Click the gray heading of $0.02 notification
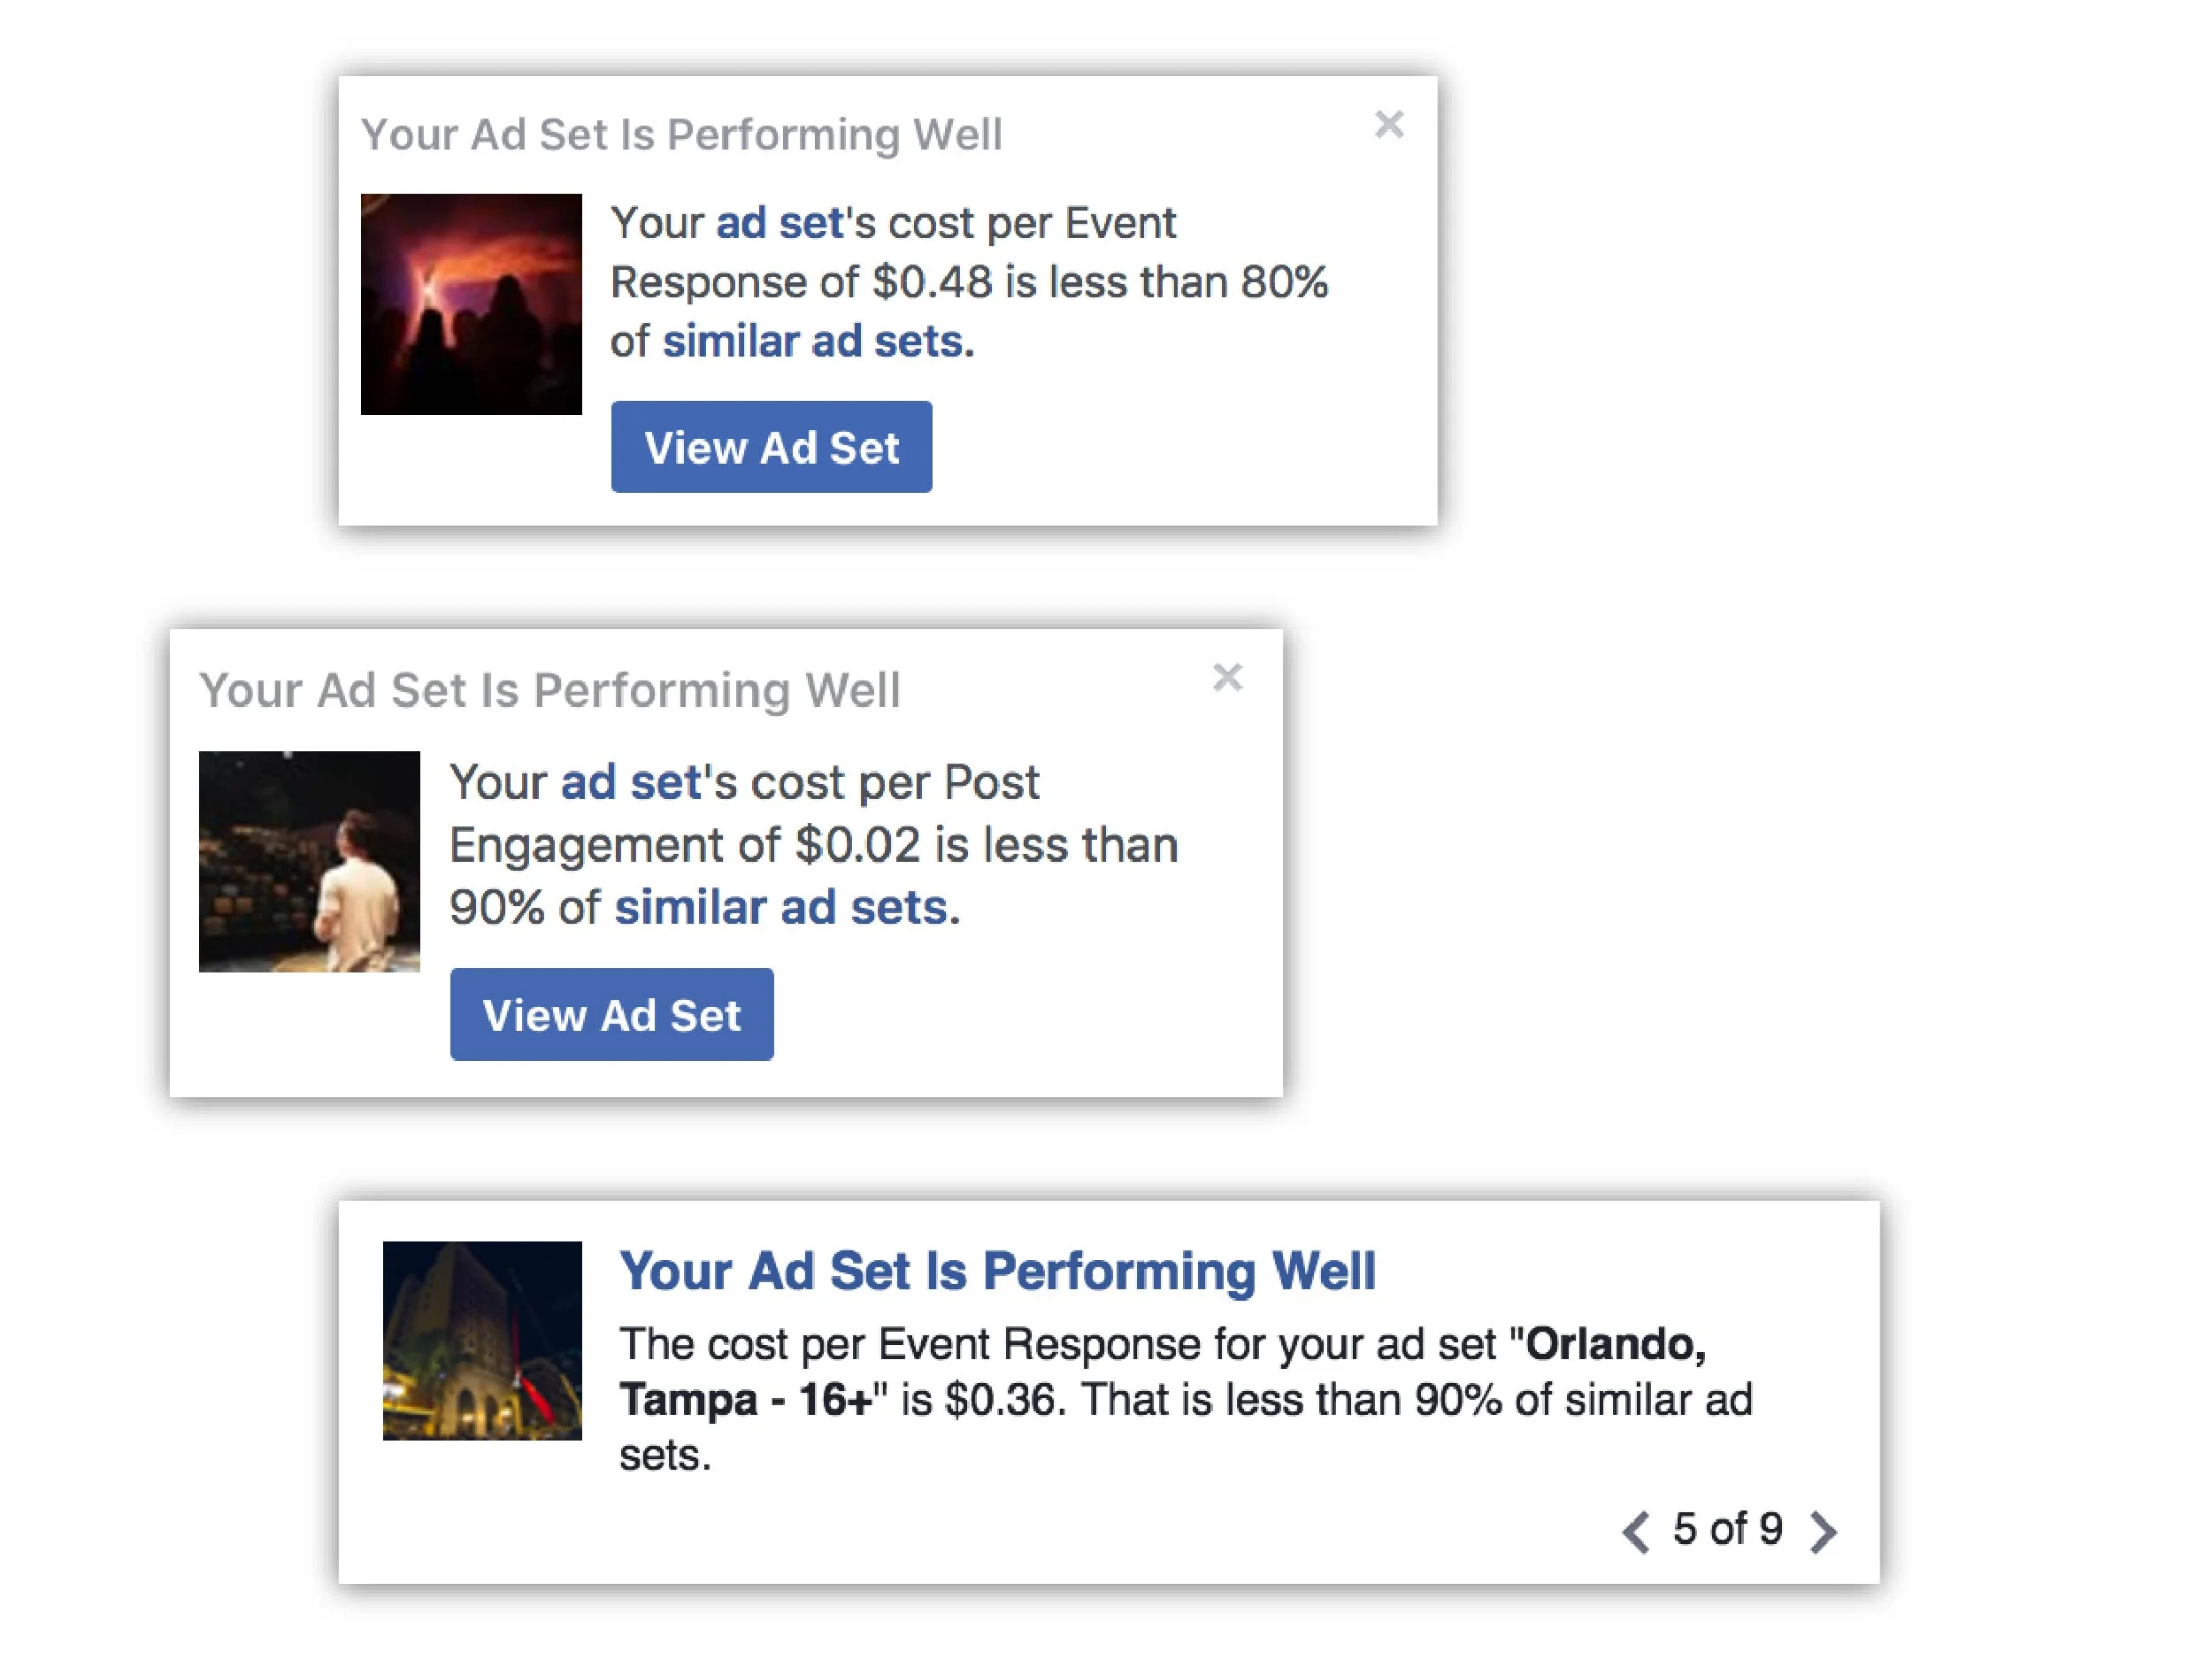Image resolution: width=2212 pixels, height=1660 pixels. pyautogui.click(x=550, y=691)
